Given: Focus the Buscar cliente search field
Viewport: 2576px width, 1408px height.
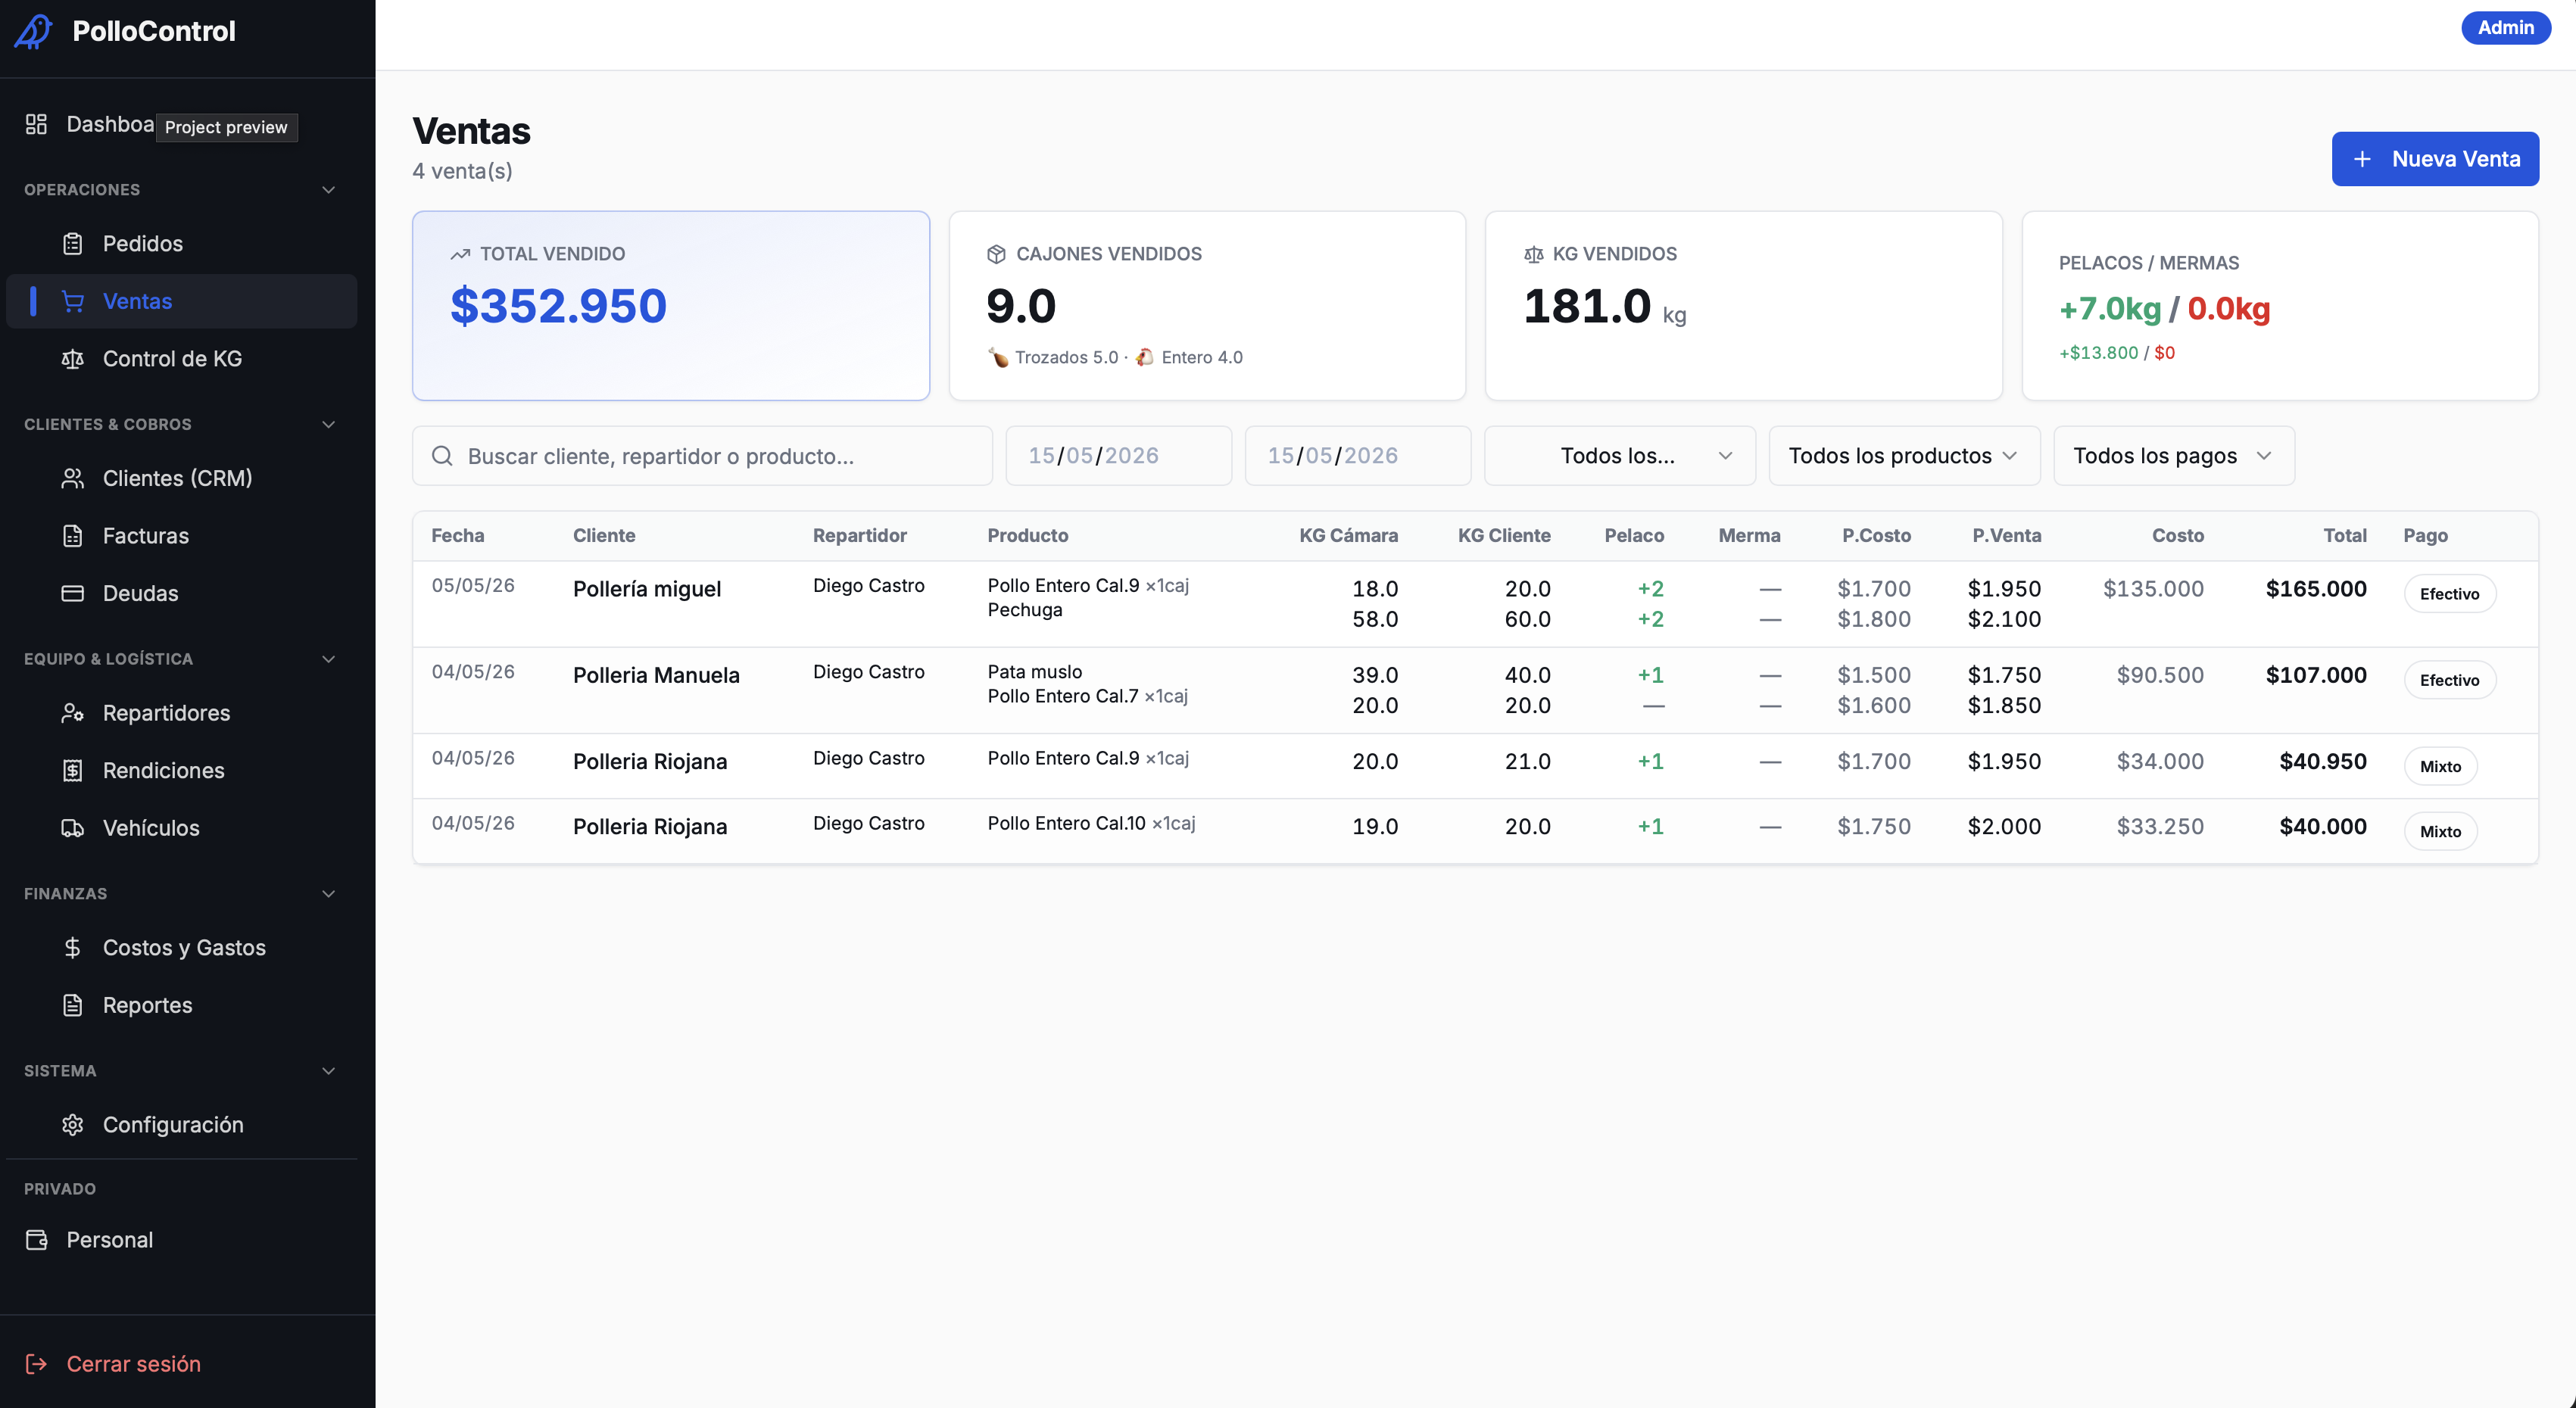Looking at the screenshot, I should click(702, 456).
